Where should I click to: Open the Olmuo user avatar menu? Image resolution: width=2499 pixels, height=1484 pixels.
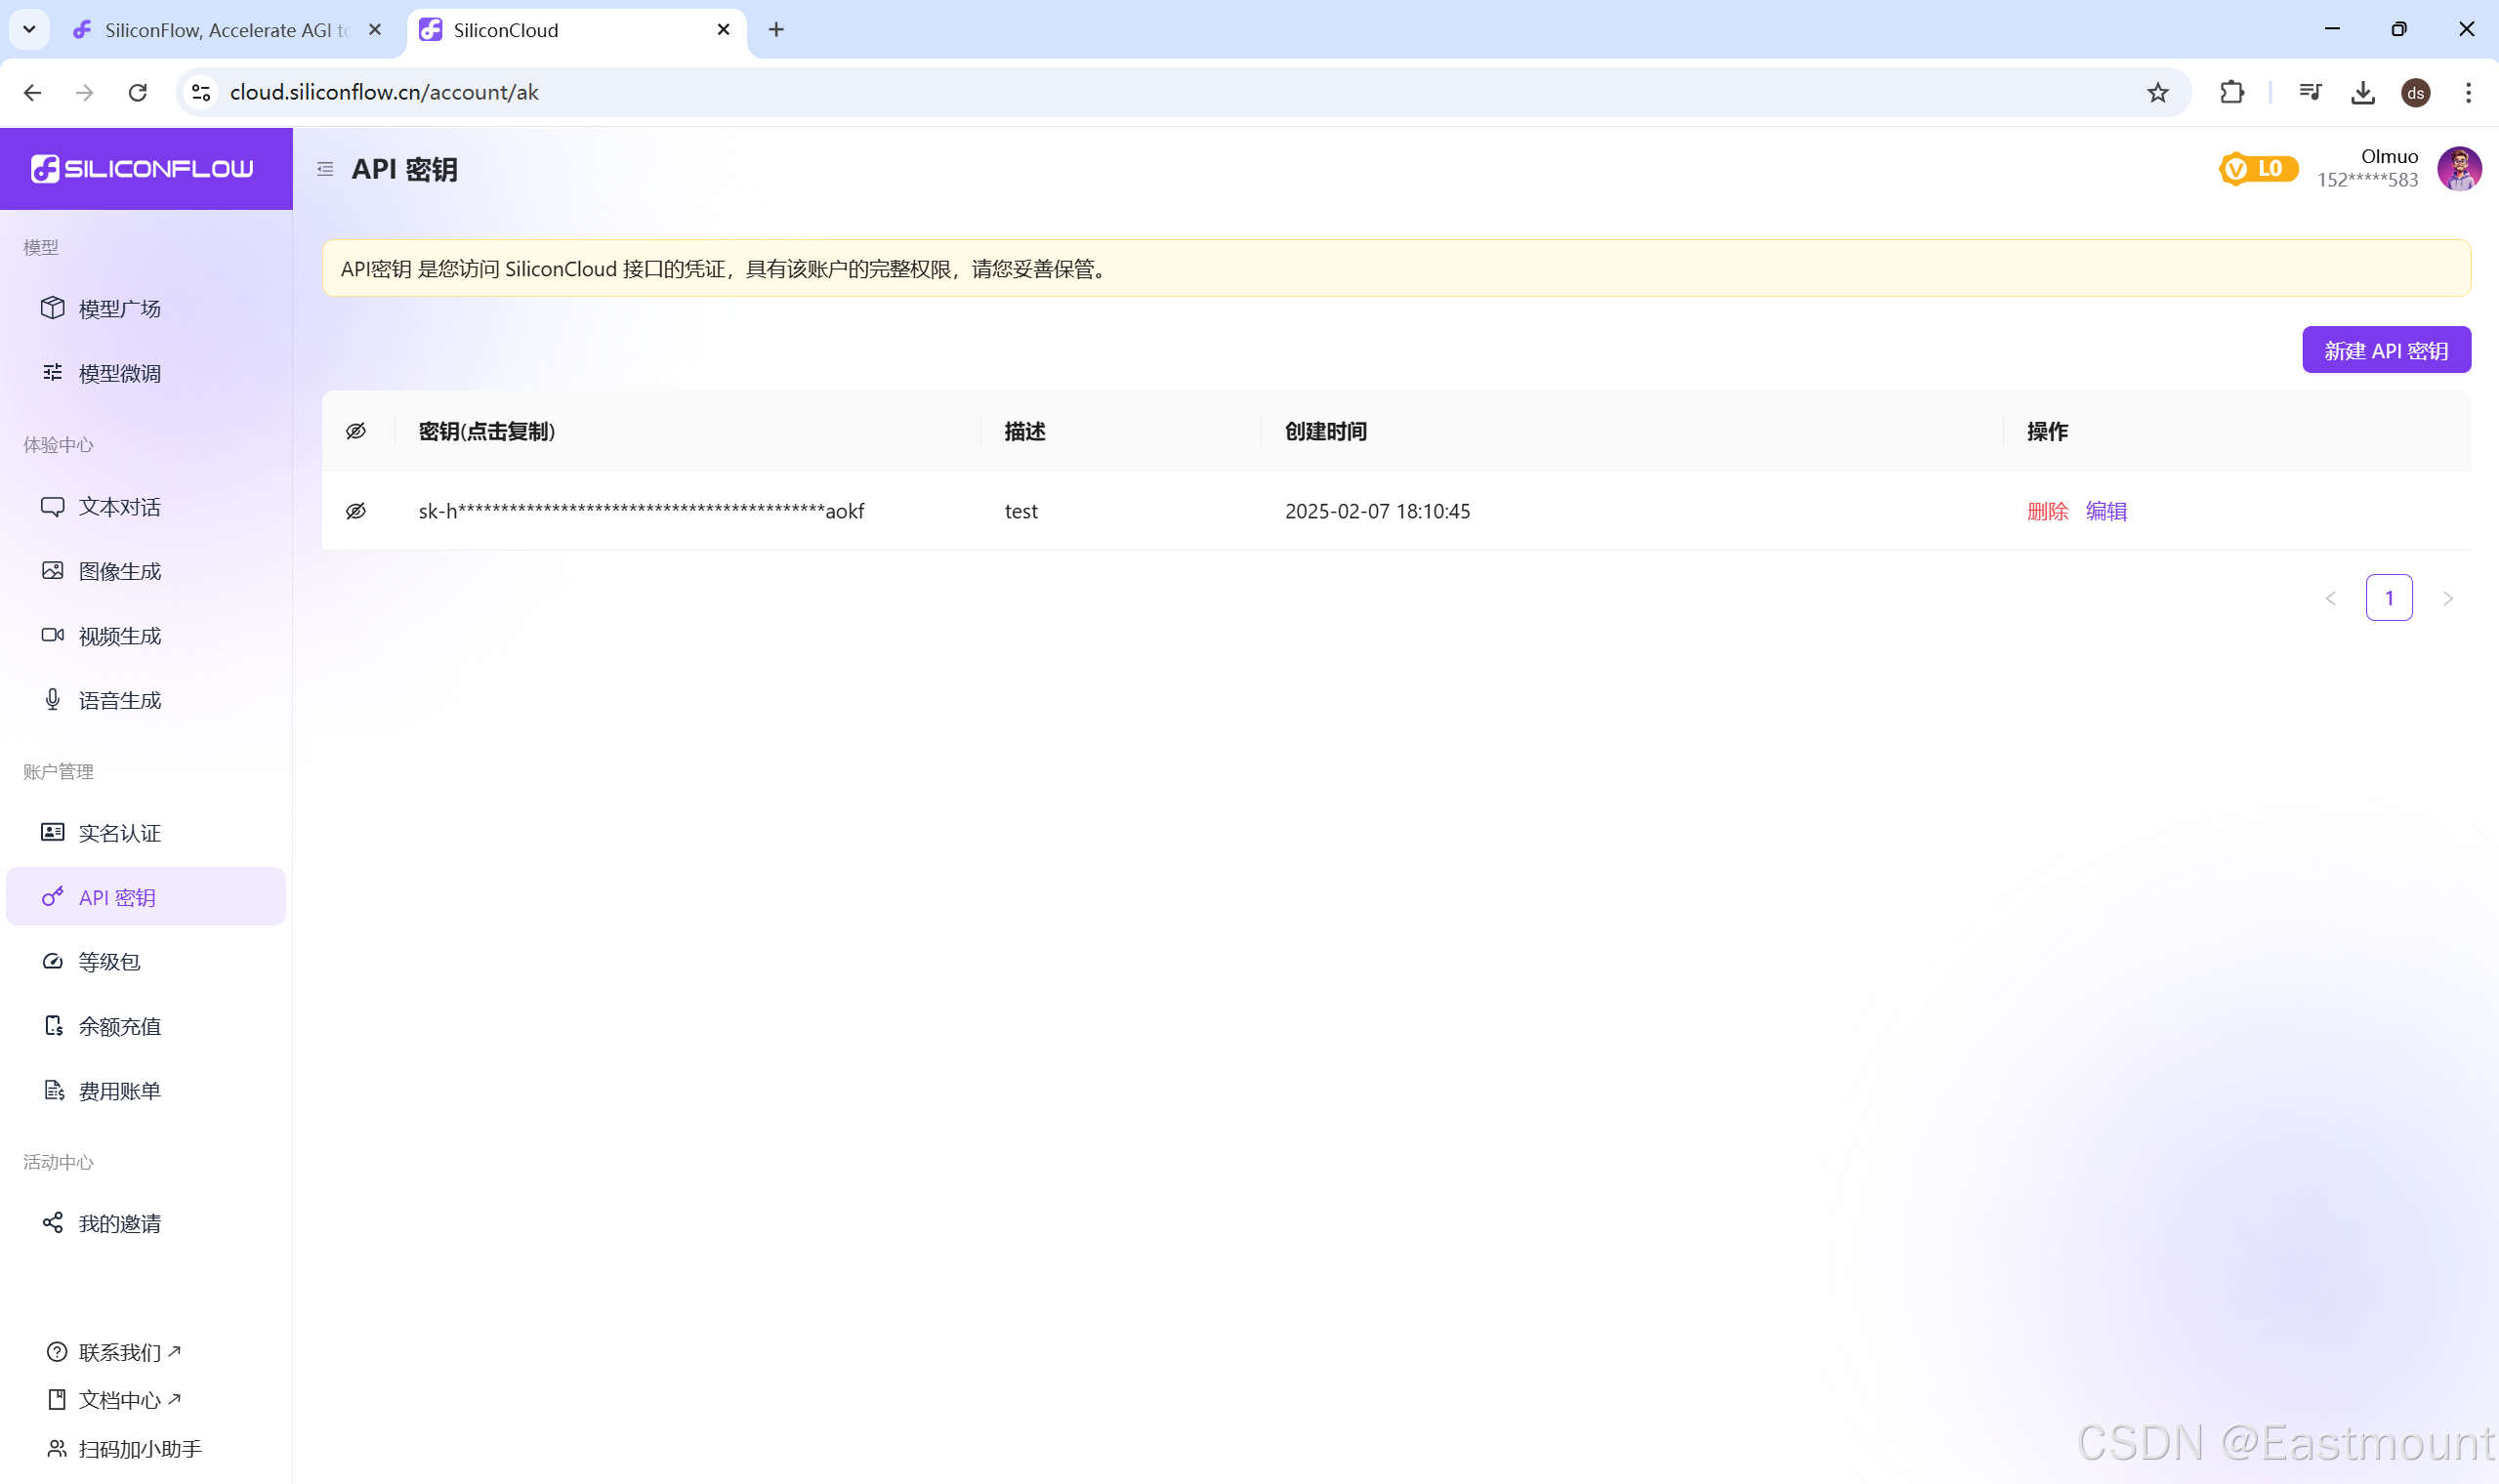[2458, 168]
